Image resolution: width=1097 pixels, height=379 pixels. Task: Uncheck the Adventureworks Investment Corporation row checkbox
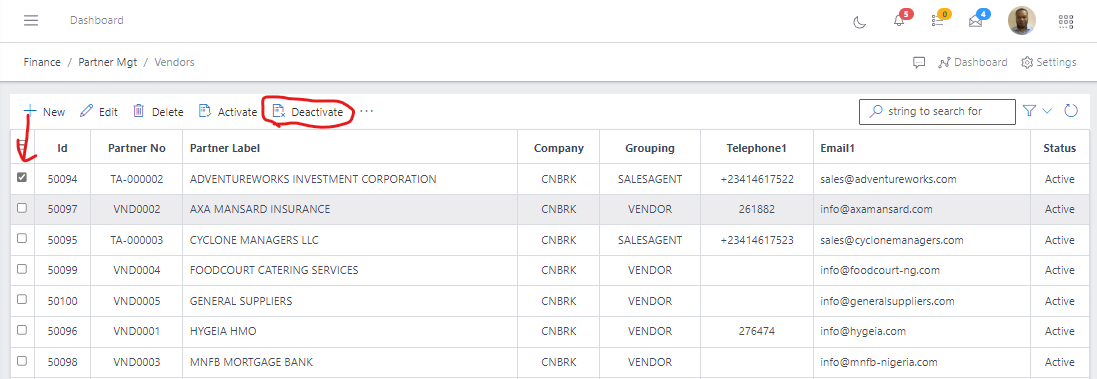(22, 178)
